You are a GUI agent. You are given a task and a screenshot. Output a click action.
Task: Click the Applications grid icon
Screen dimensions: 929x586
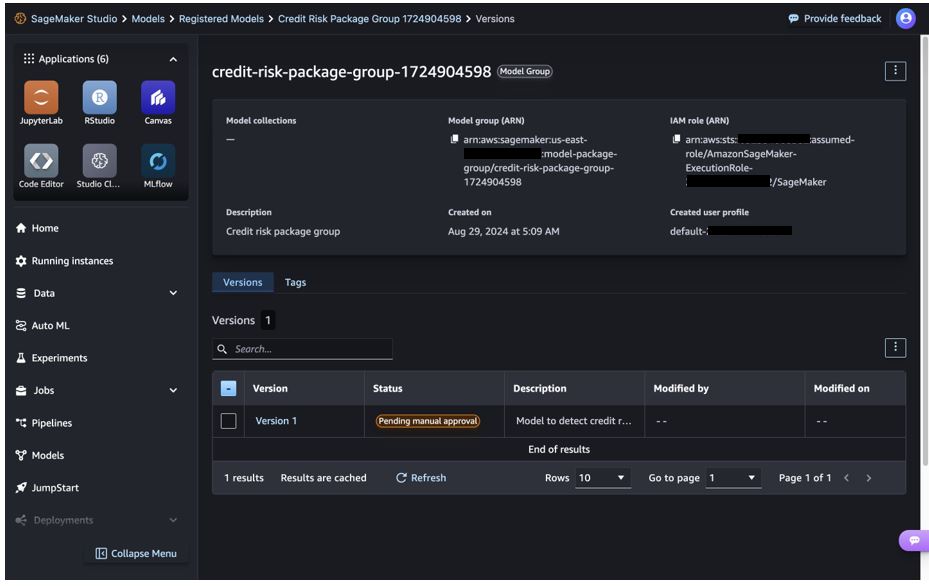coord(28,59)
